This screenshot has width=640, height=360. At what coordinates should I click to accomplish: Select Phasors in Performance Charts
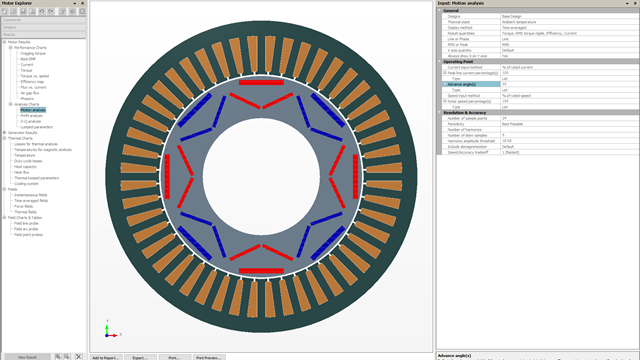coord(27,99)
